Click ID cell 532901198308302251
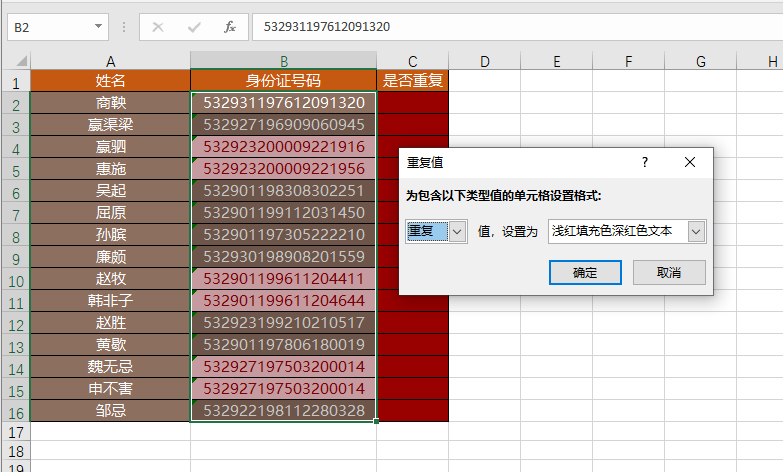Screen dimensions: 783x472 tap(284, 190)
